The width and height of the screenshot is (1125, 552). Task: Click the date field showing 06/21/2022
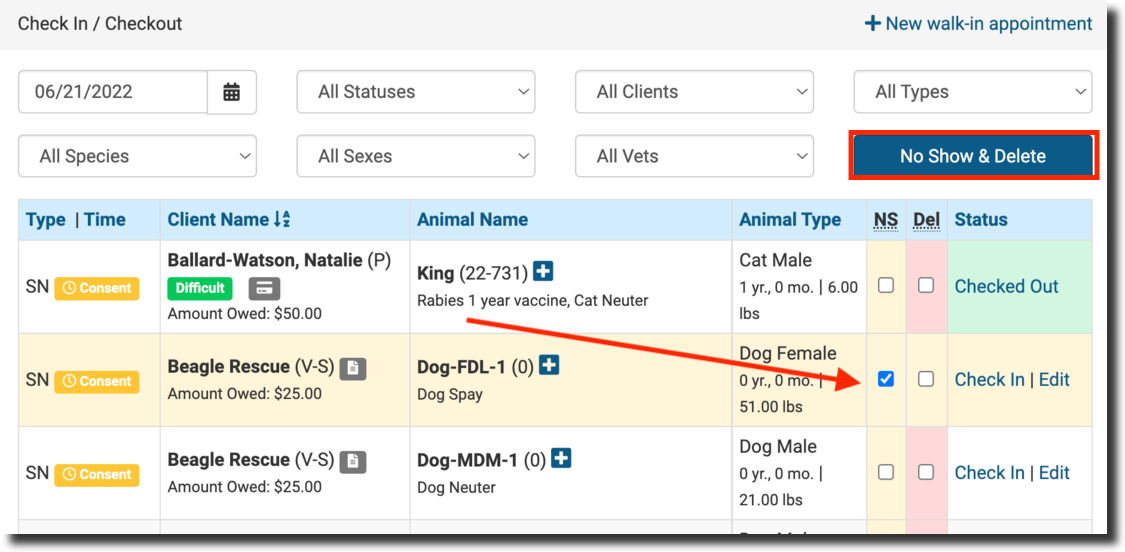(x=113, y=92)
